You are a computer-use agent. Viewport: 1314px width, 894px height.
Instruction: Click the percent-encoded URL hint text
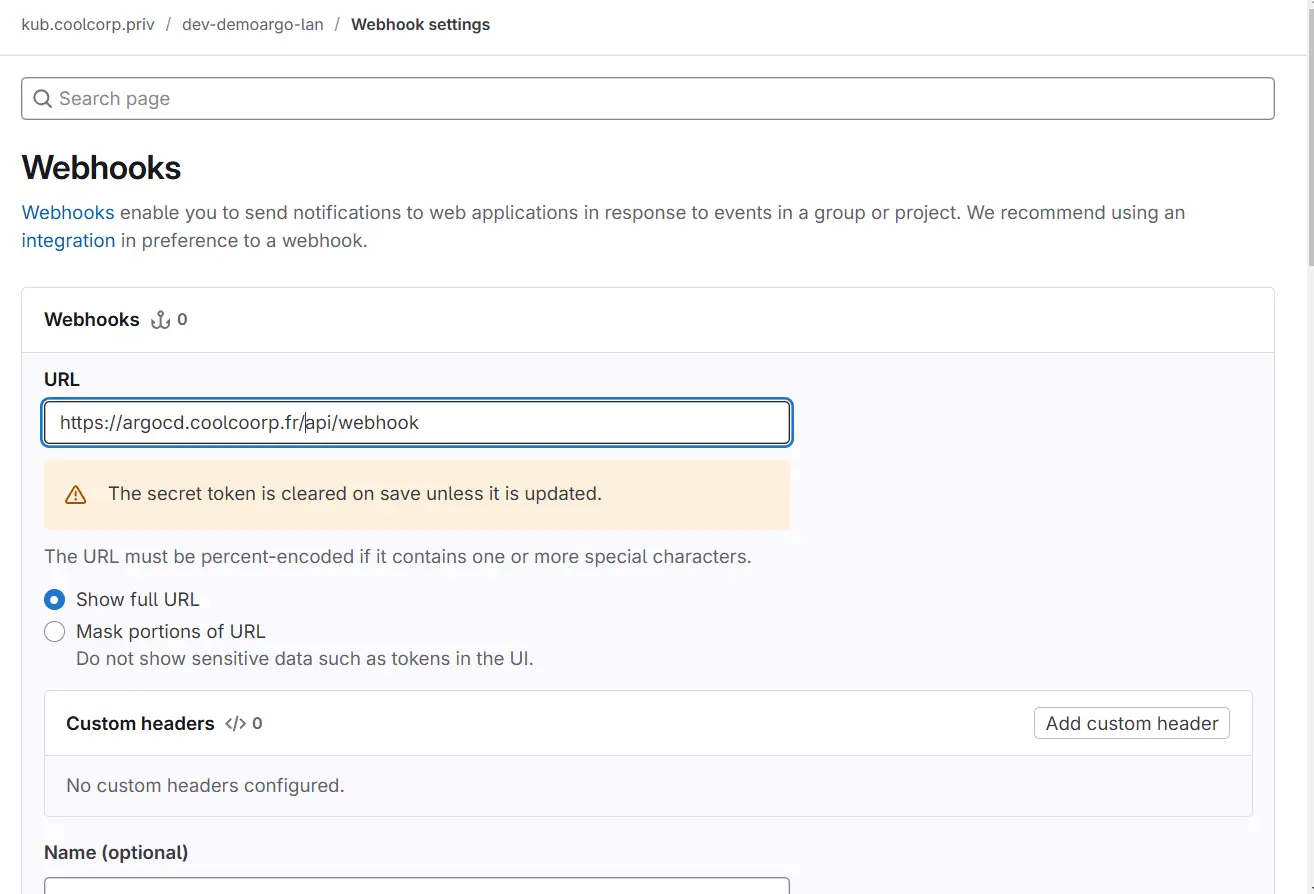[398, 556]
